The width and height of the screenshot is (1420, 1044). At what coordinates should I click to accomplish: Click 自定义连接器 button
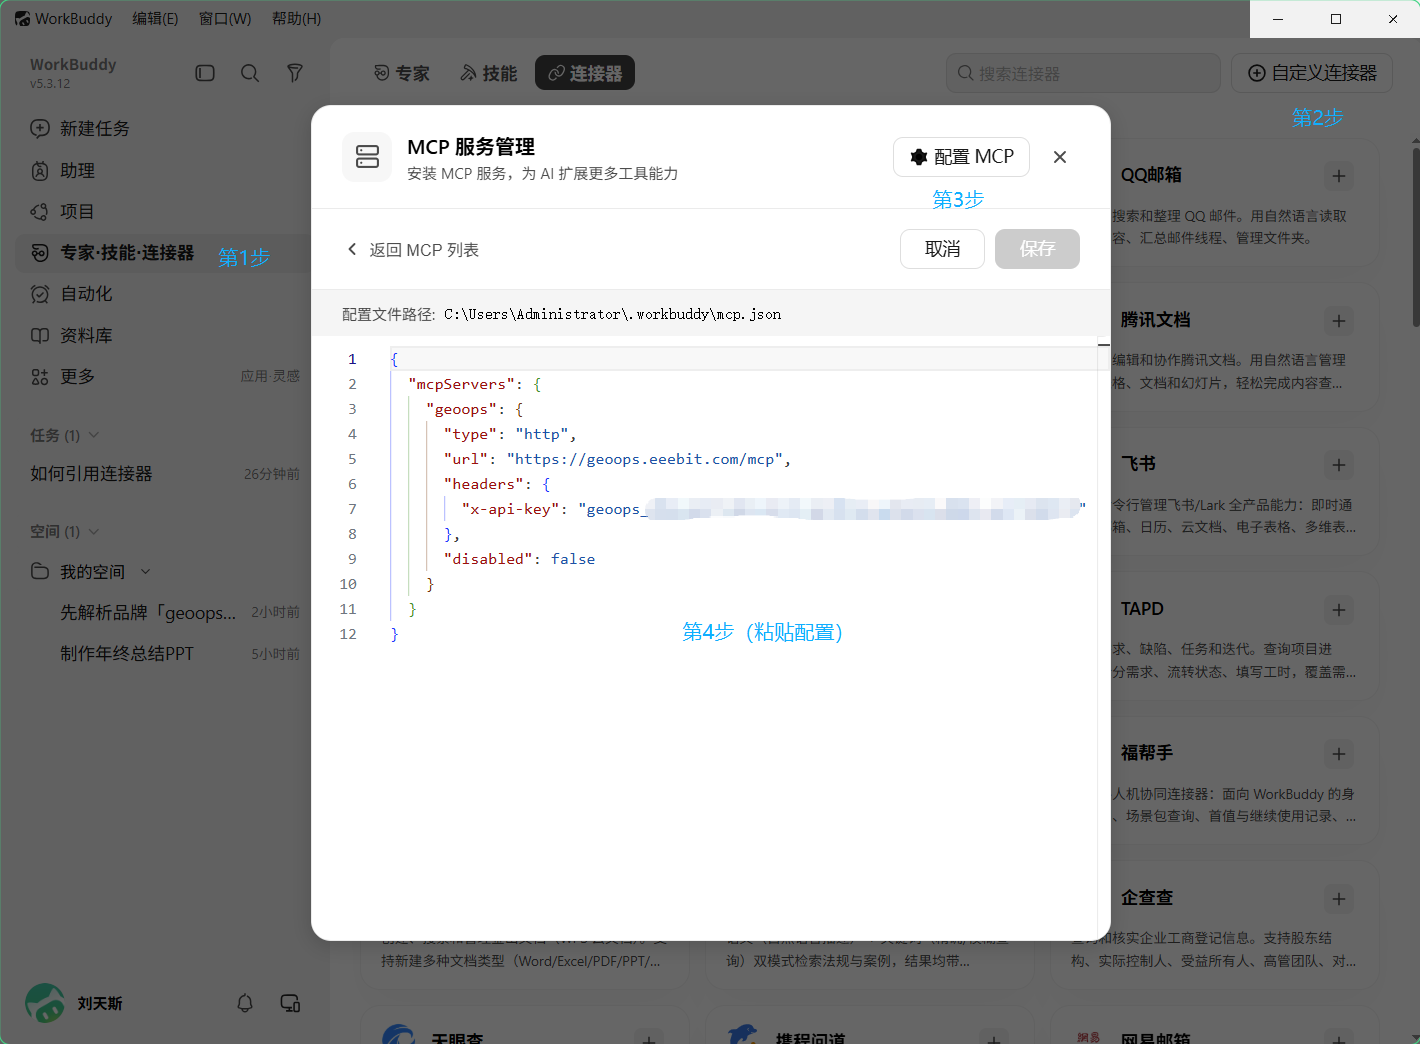[1312, 73]
